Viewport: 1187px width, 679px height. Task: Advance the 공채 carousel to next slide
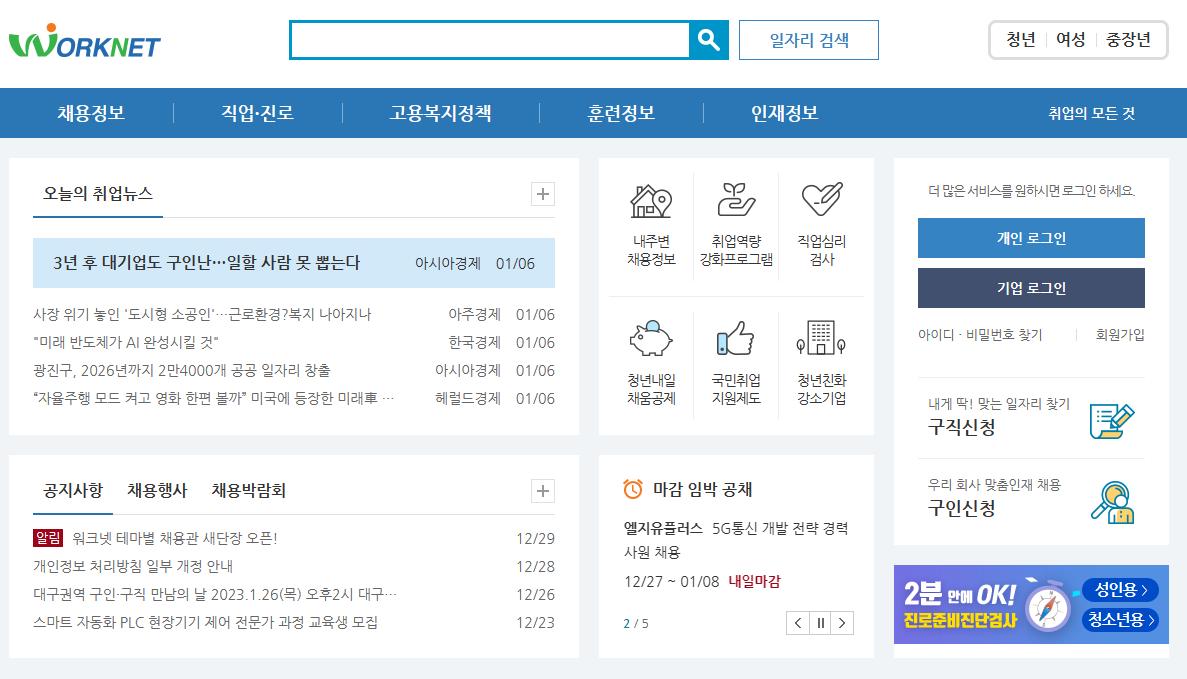click(843, 622)
